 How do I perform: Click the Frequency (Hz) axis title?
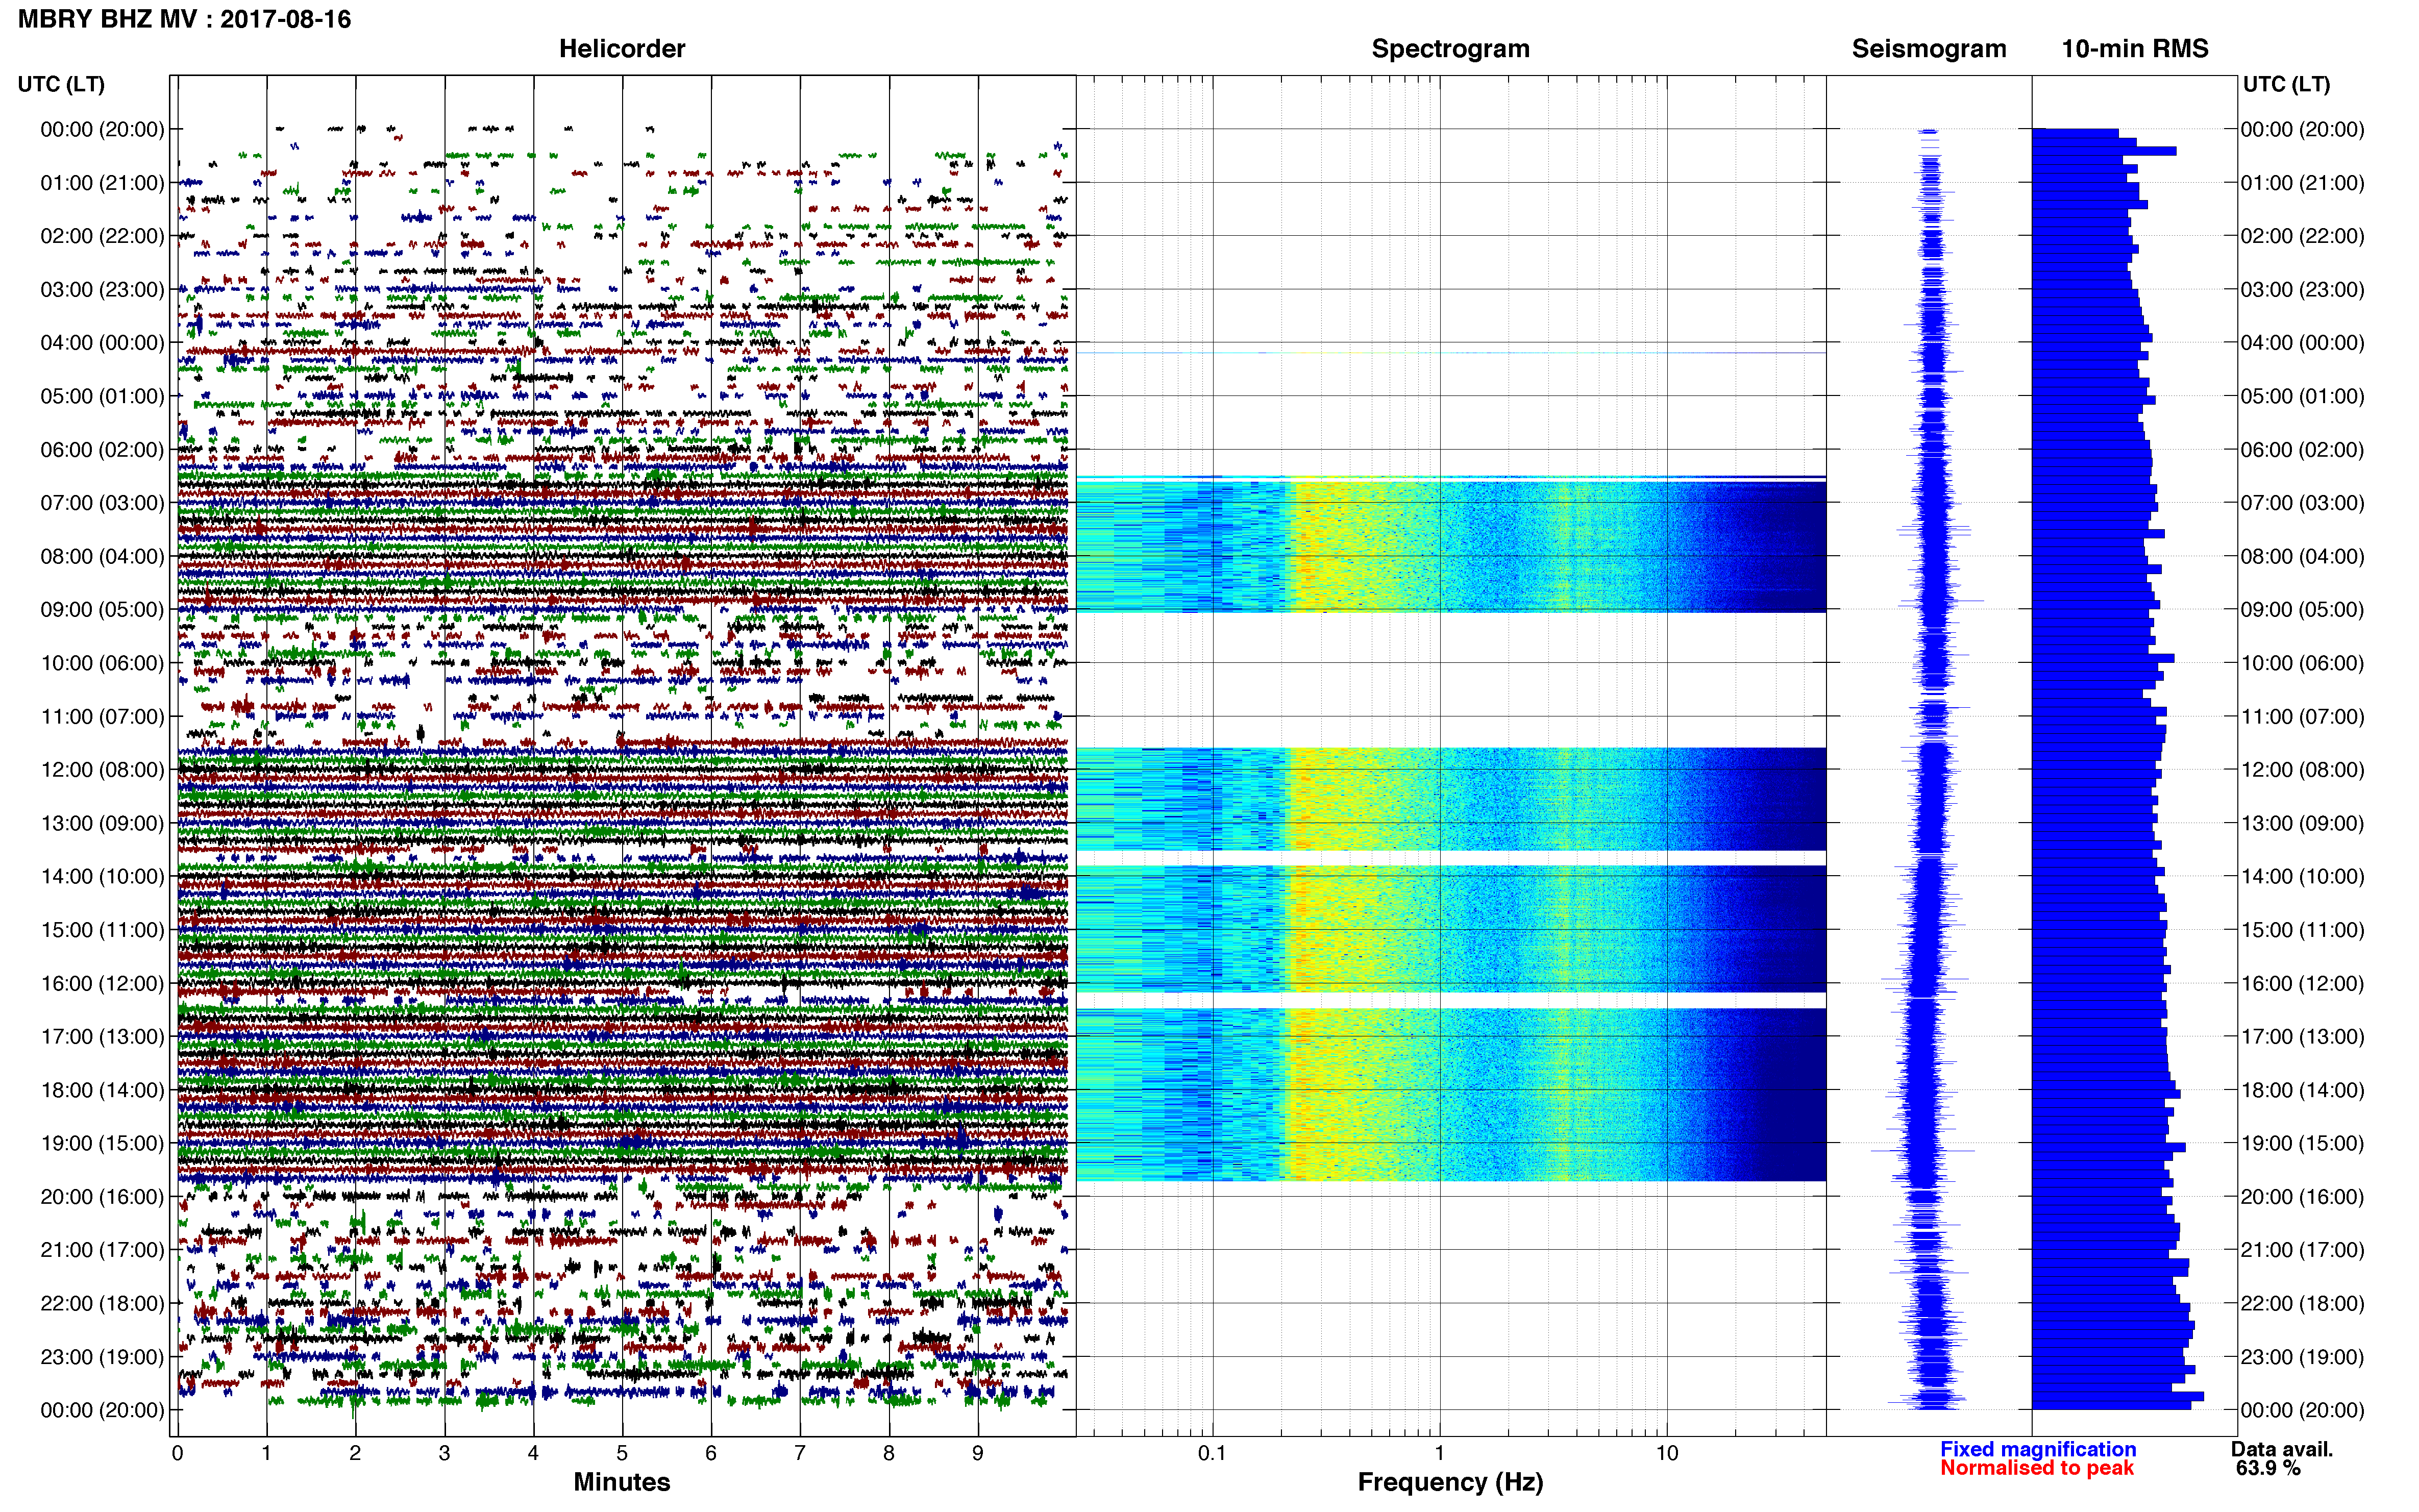(x=1450, y=1482)
